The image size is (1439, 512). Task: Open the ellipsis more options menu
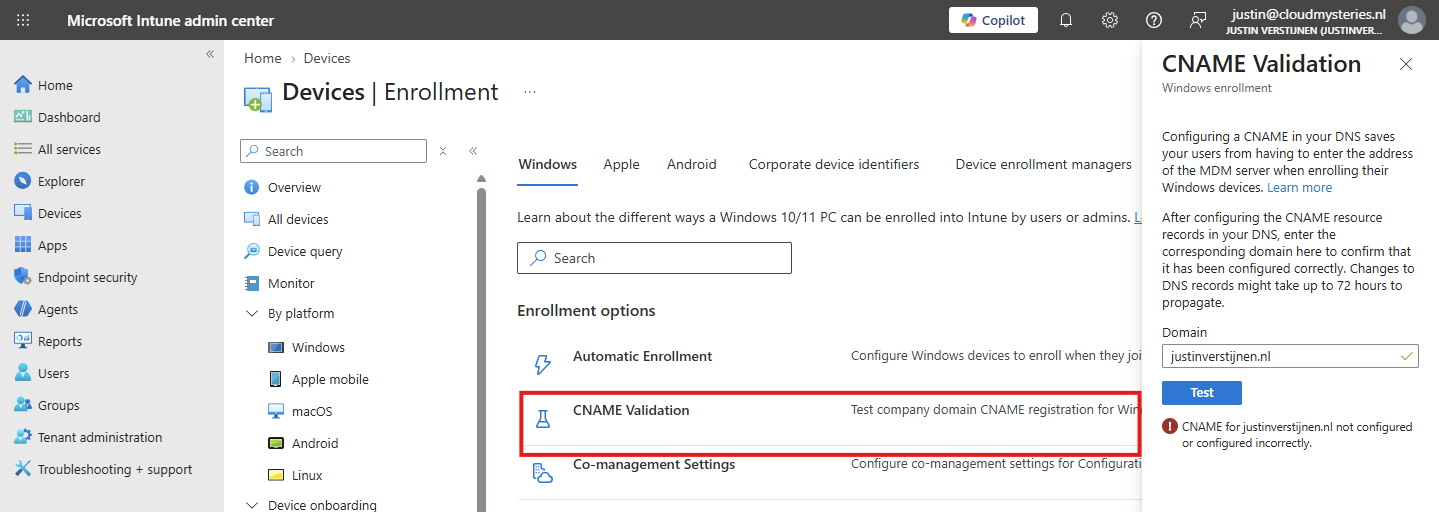pos(530,92)
